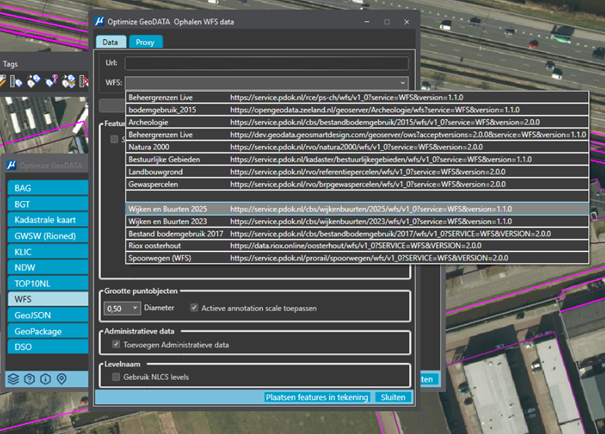Enable Gebruik NLCS levels checkbox

(116, 377)
